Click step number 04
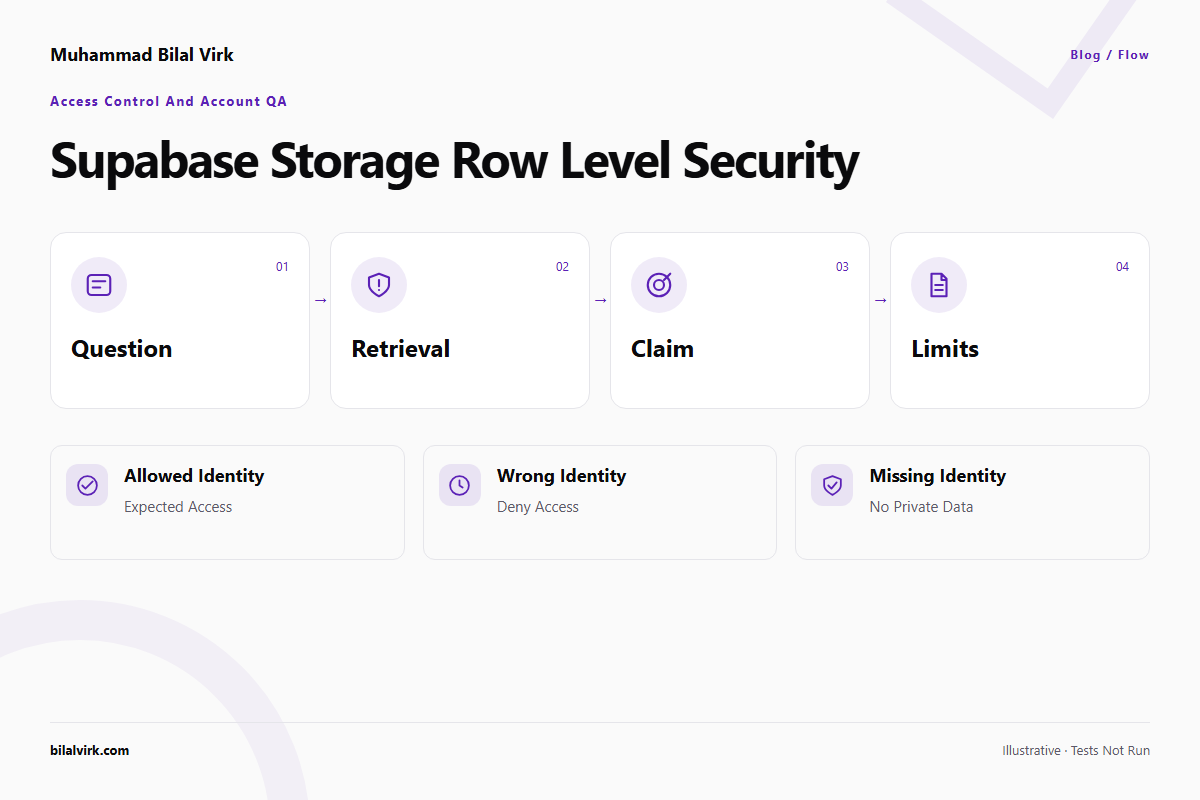The height and width of the screenshot is (800, 1200). pyautogui.click(x=1122, y=267)
